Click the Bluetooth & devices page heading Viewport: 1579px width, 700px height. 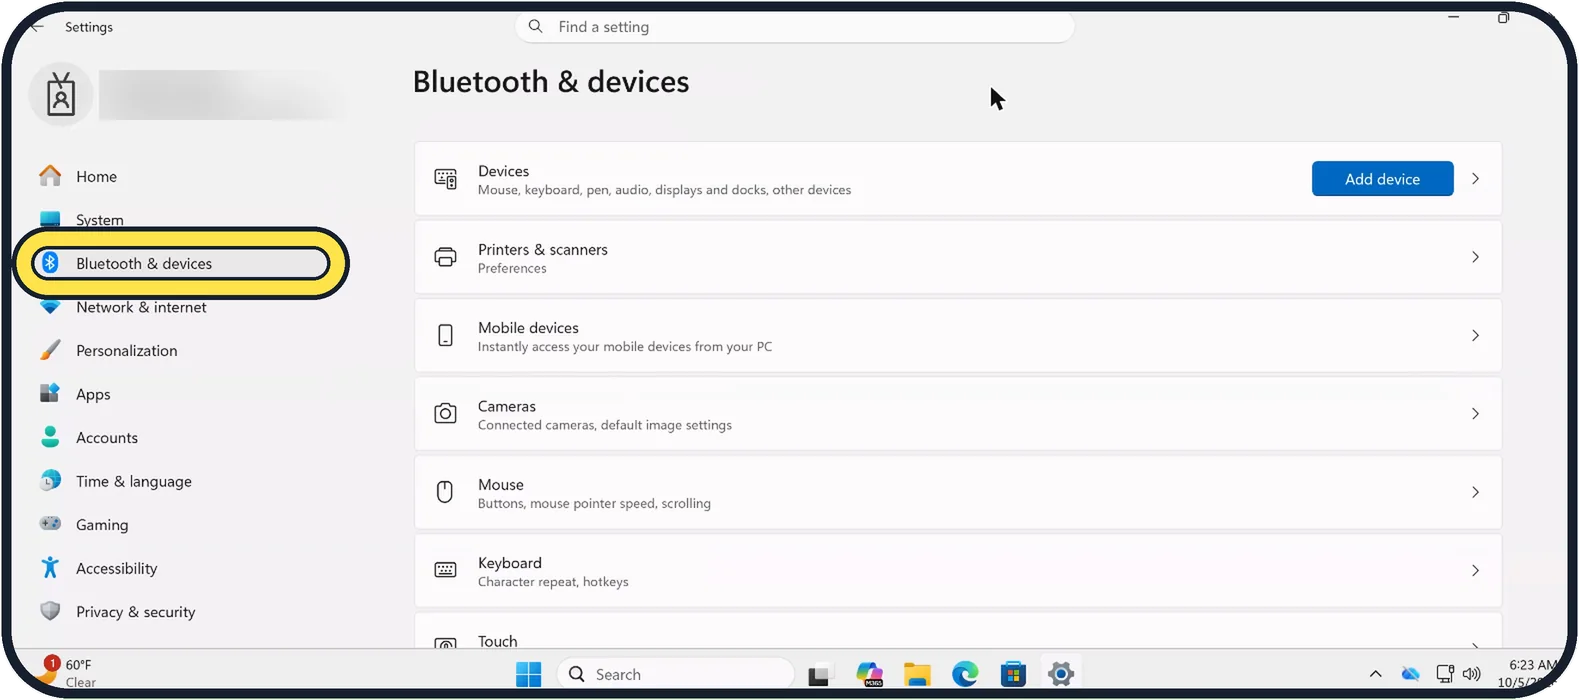pyautogui.click(x=551, y=81)
